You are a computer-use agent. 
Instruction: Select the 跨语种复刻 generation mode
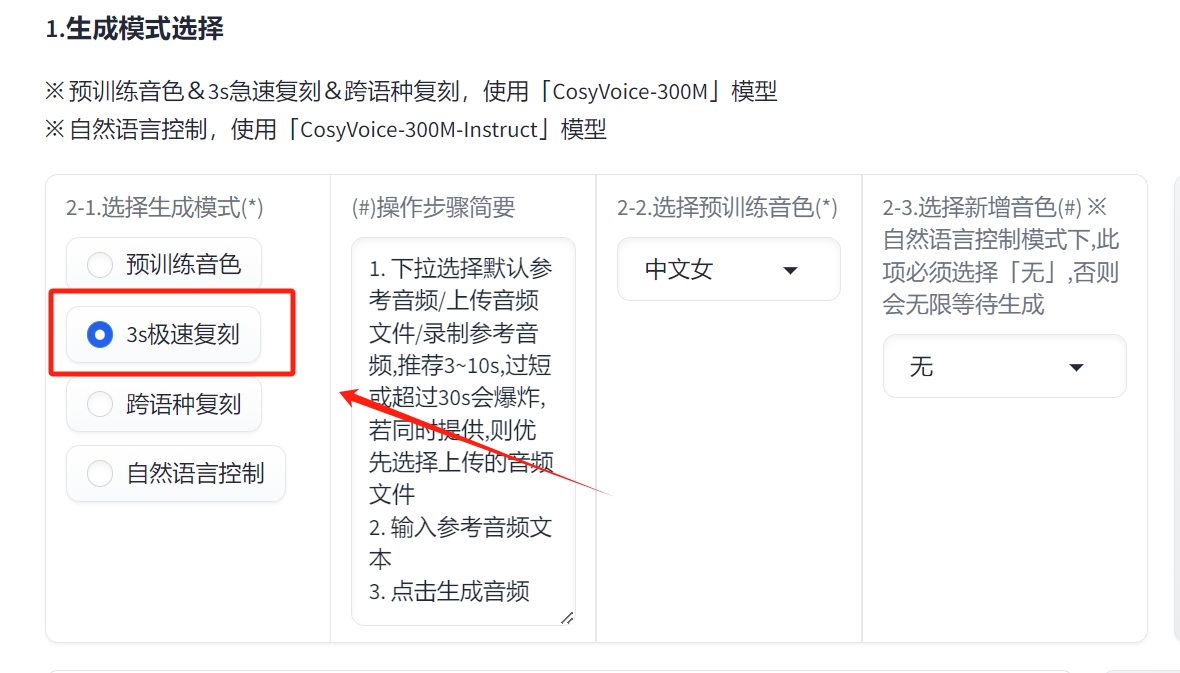[163, 404]
